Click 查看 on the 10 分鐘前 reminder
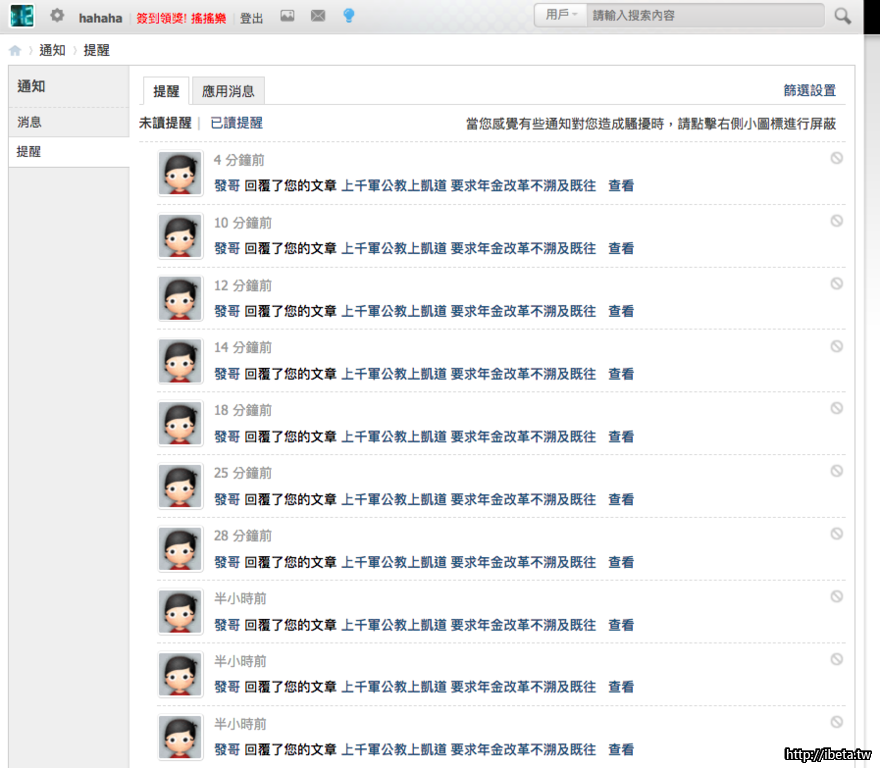Screen dimensions: 880x768 click(621, 248)
